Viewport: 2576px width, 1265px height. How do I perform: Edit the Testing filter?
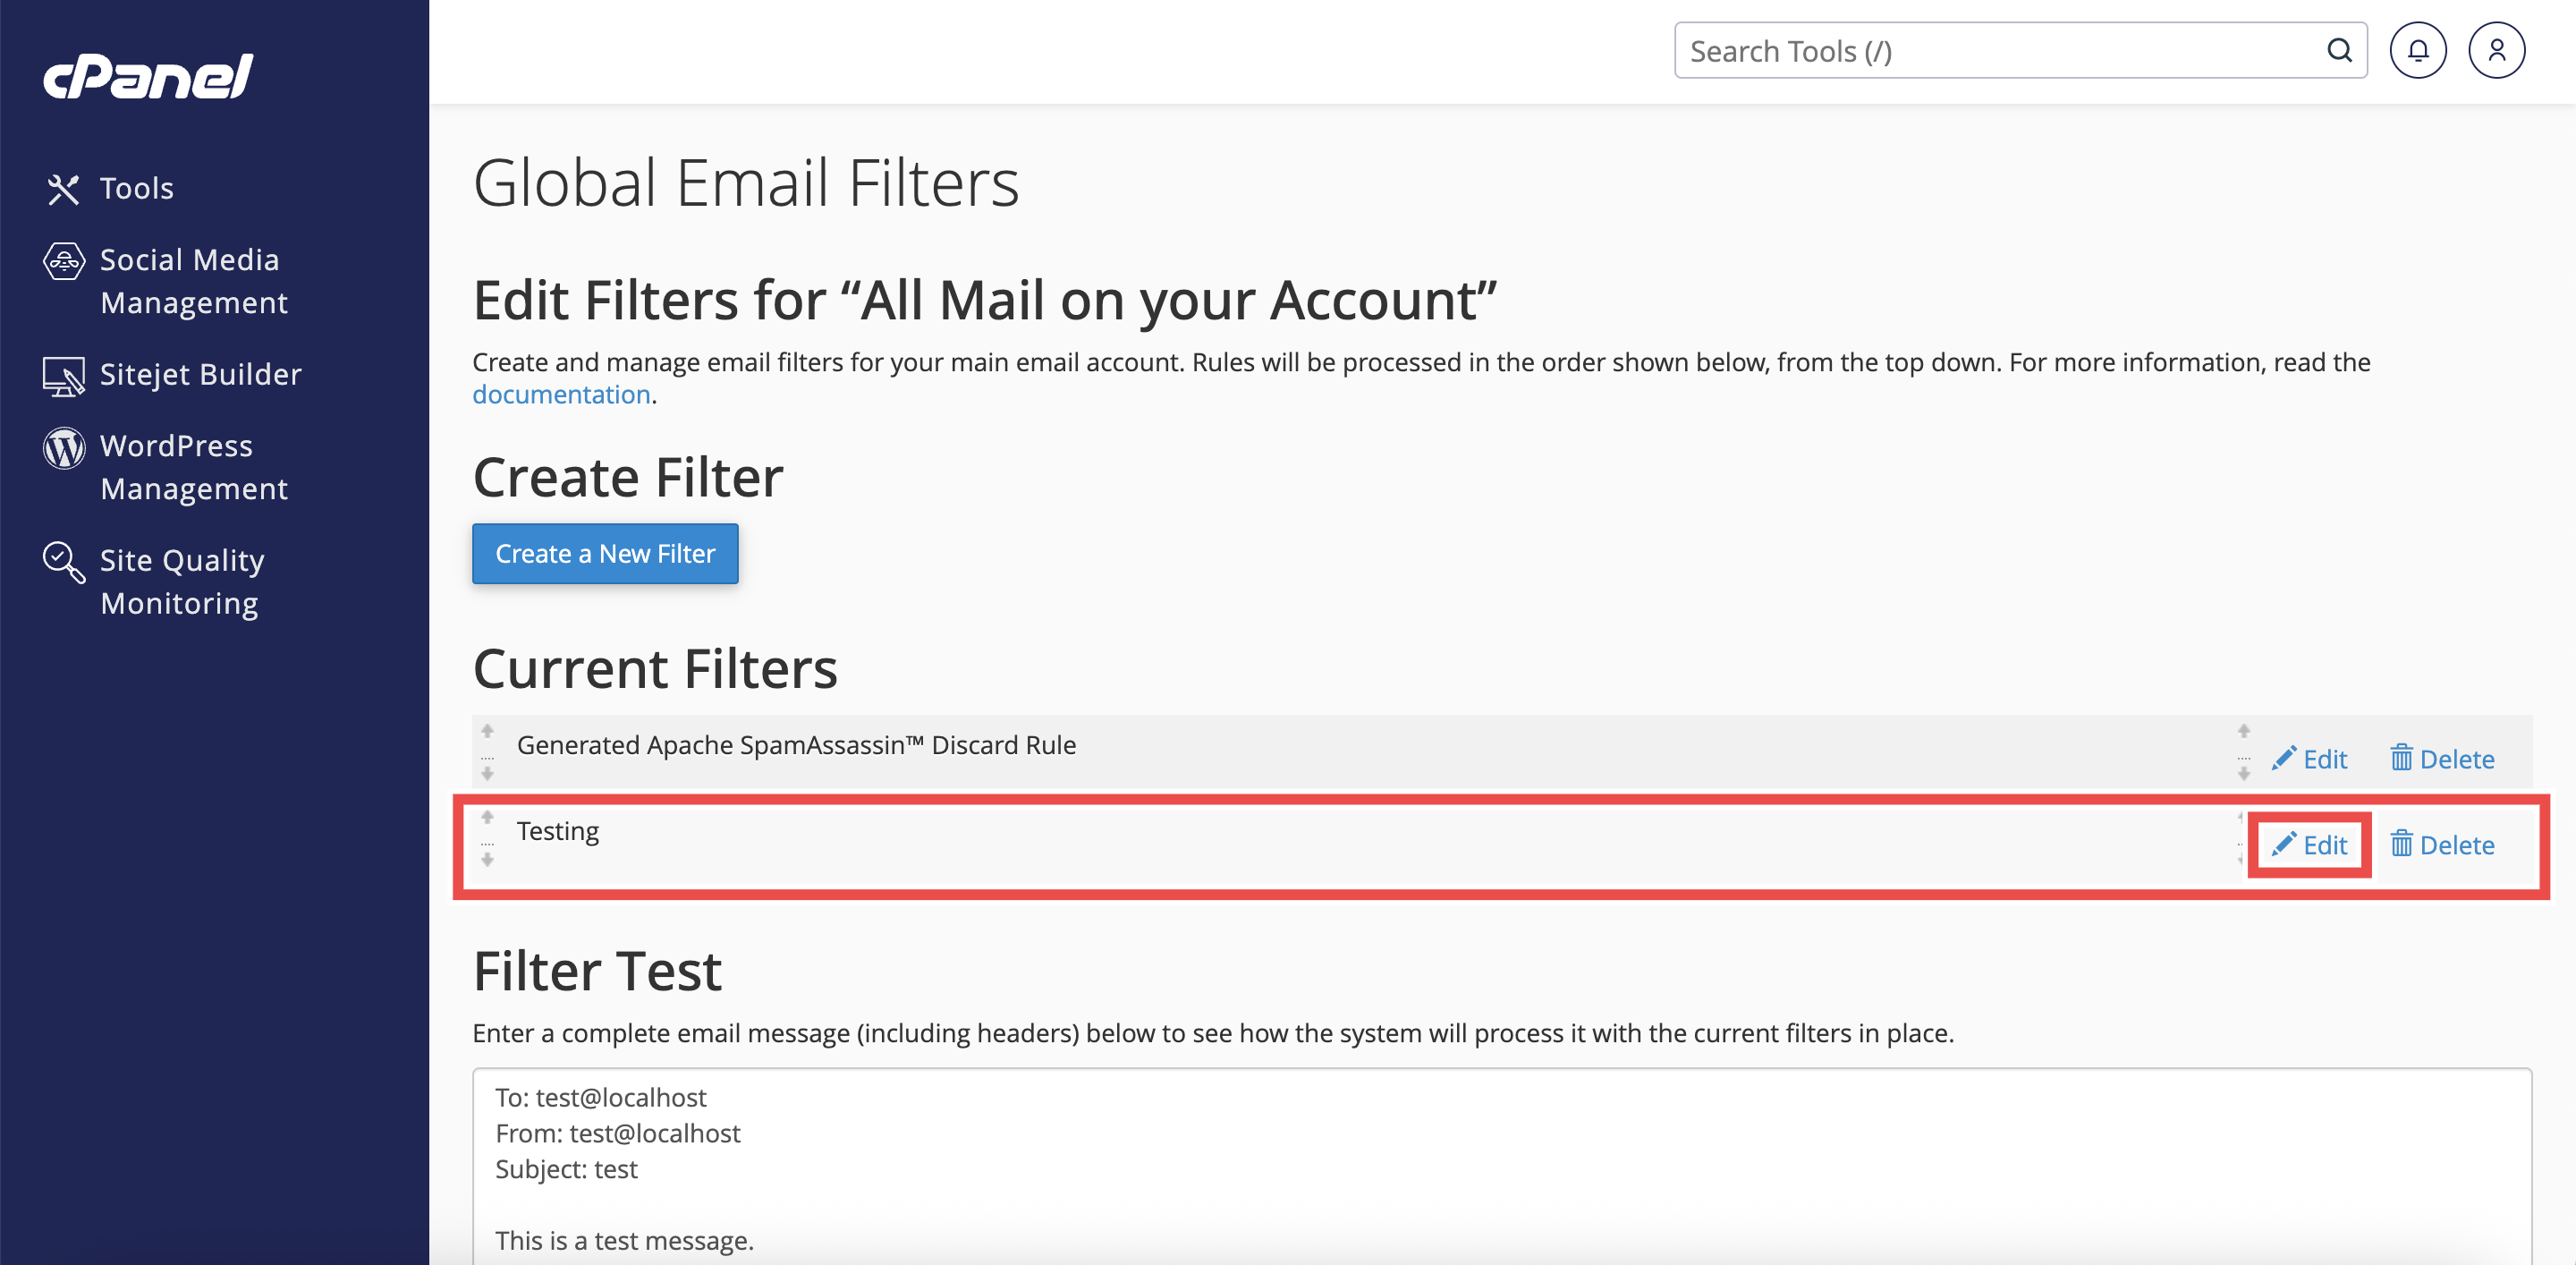coord(2309,845)
